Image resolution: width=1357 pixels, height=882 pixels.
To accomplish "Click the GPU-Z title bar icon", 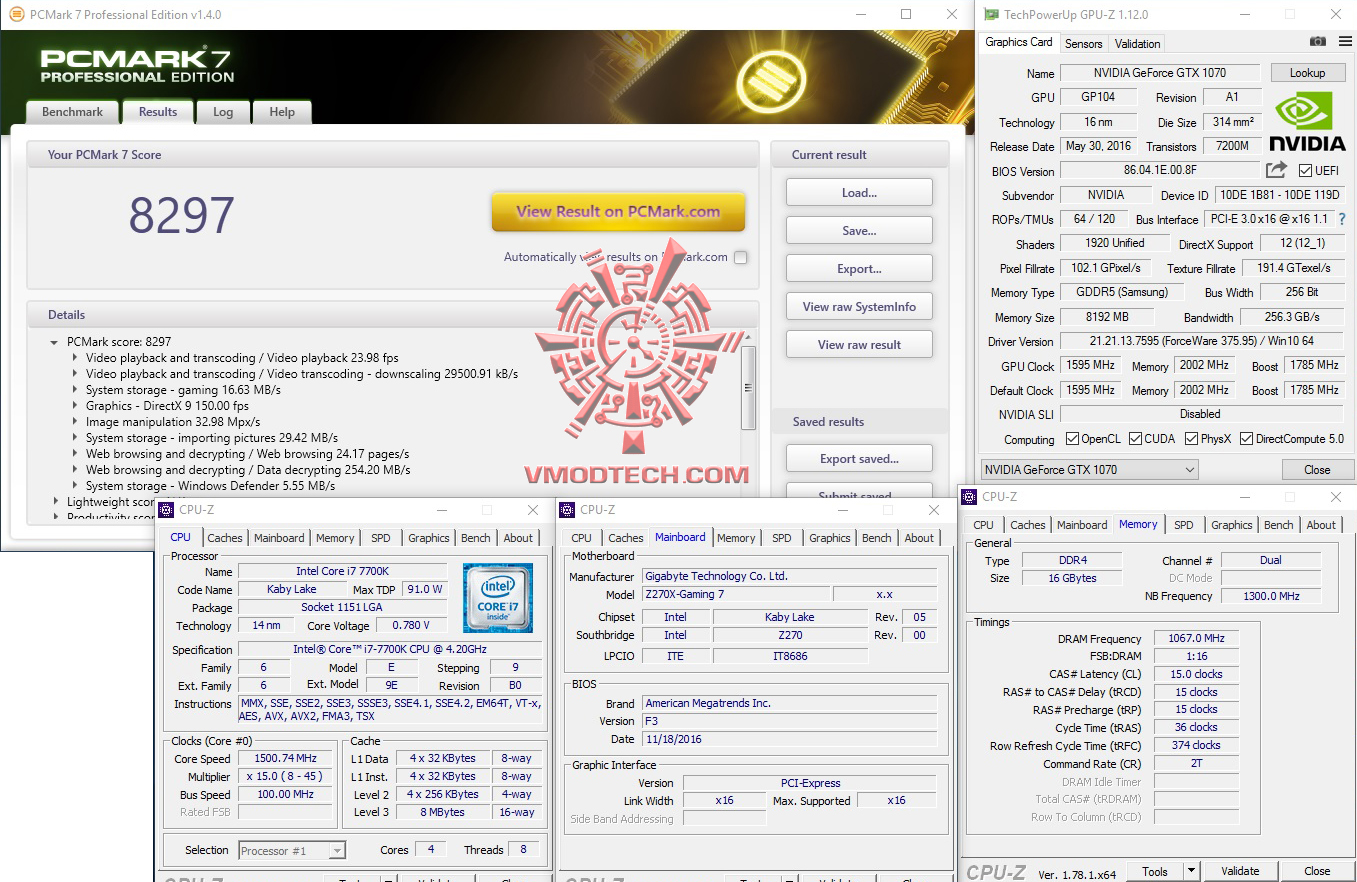I will click(990, 14).
